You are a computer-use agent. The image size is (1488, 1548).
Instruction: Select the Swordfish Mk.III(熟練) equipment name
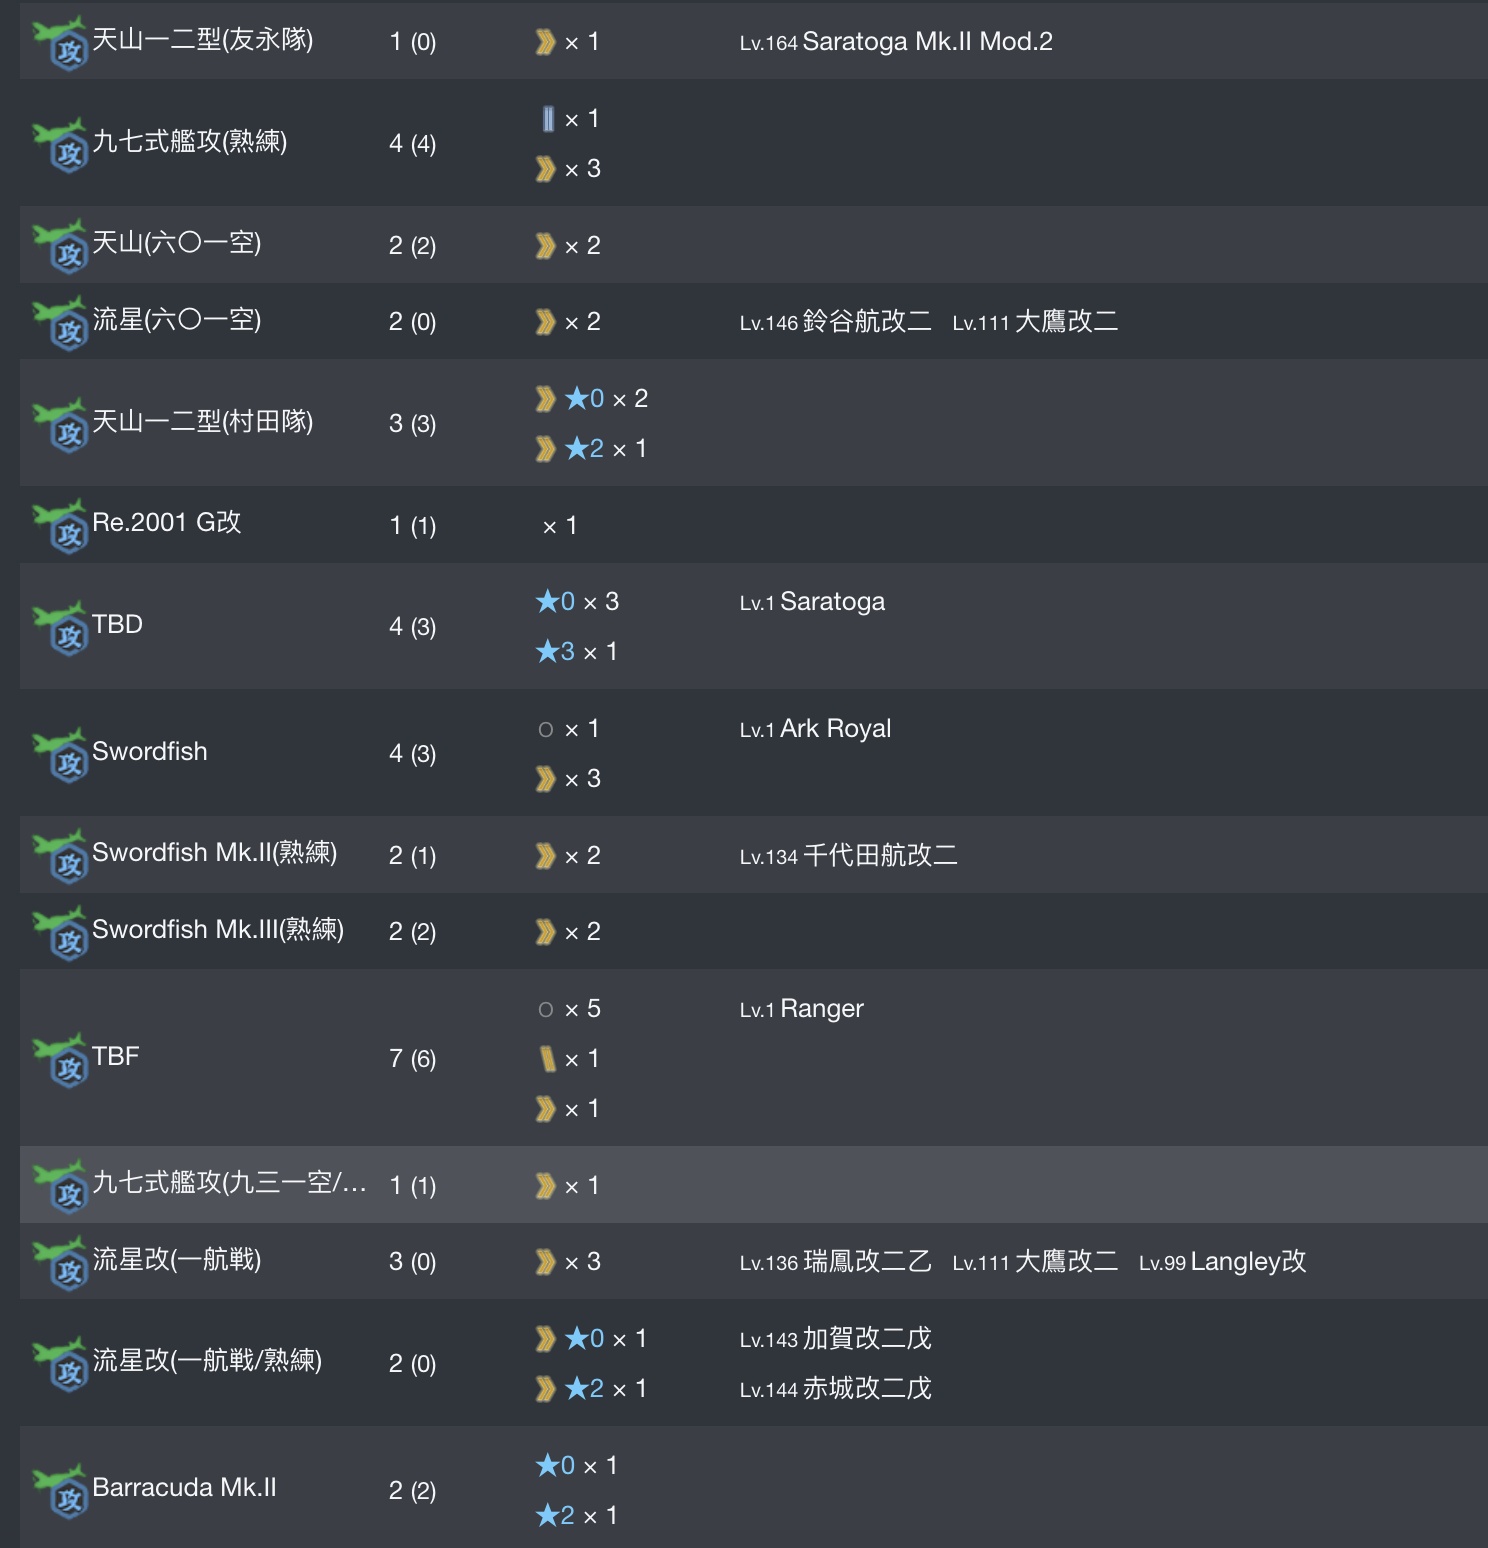click(x=218, y=930)
